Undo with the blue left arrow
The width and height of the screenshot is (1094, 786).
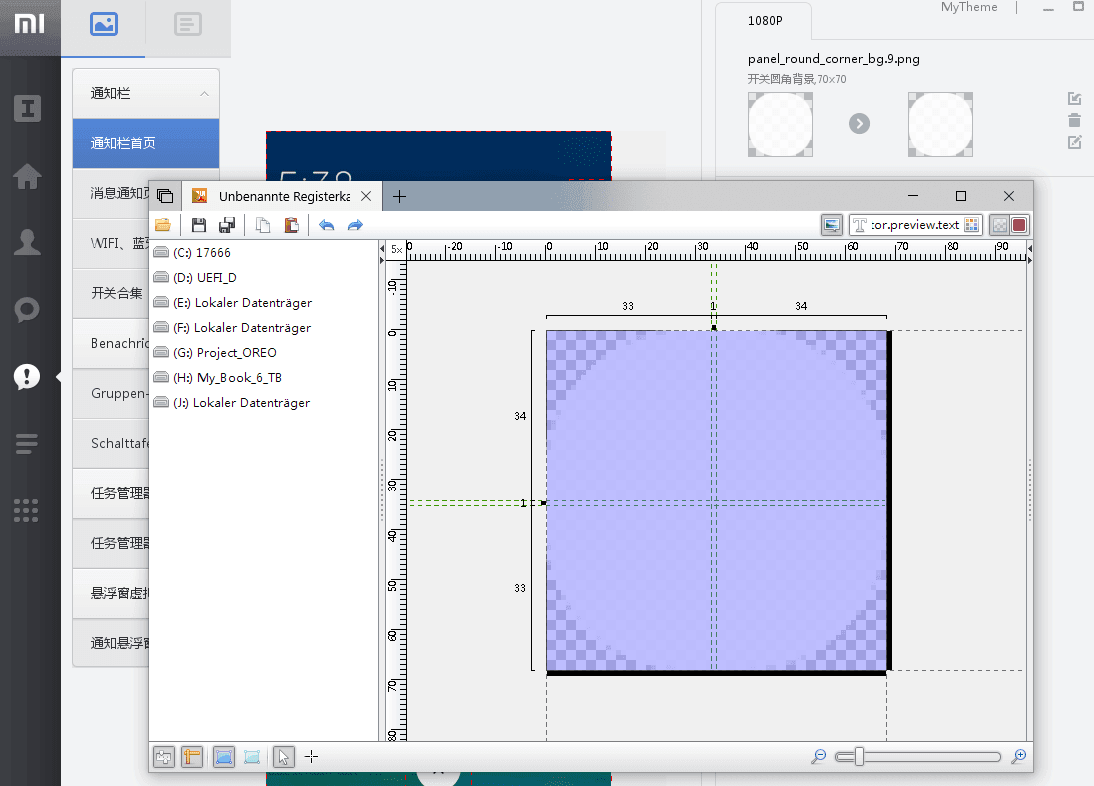327,225
